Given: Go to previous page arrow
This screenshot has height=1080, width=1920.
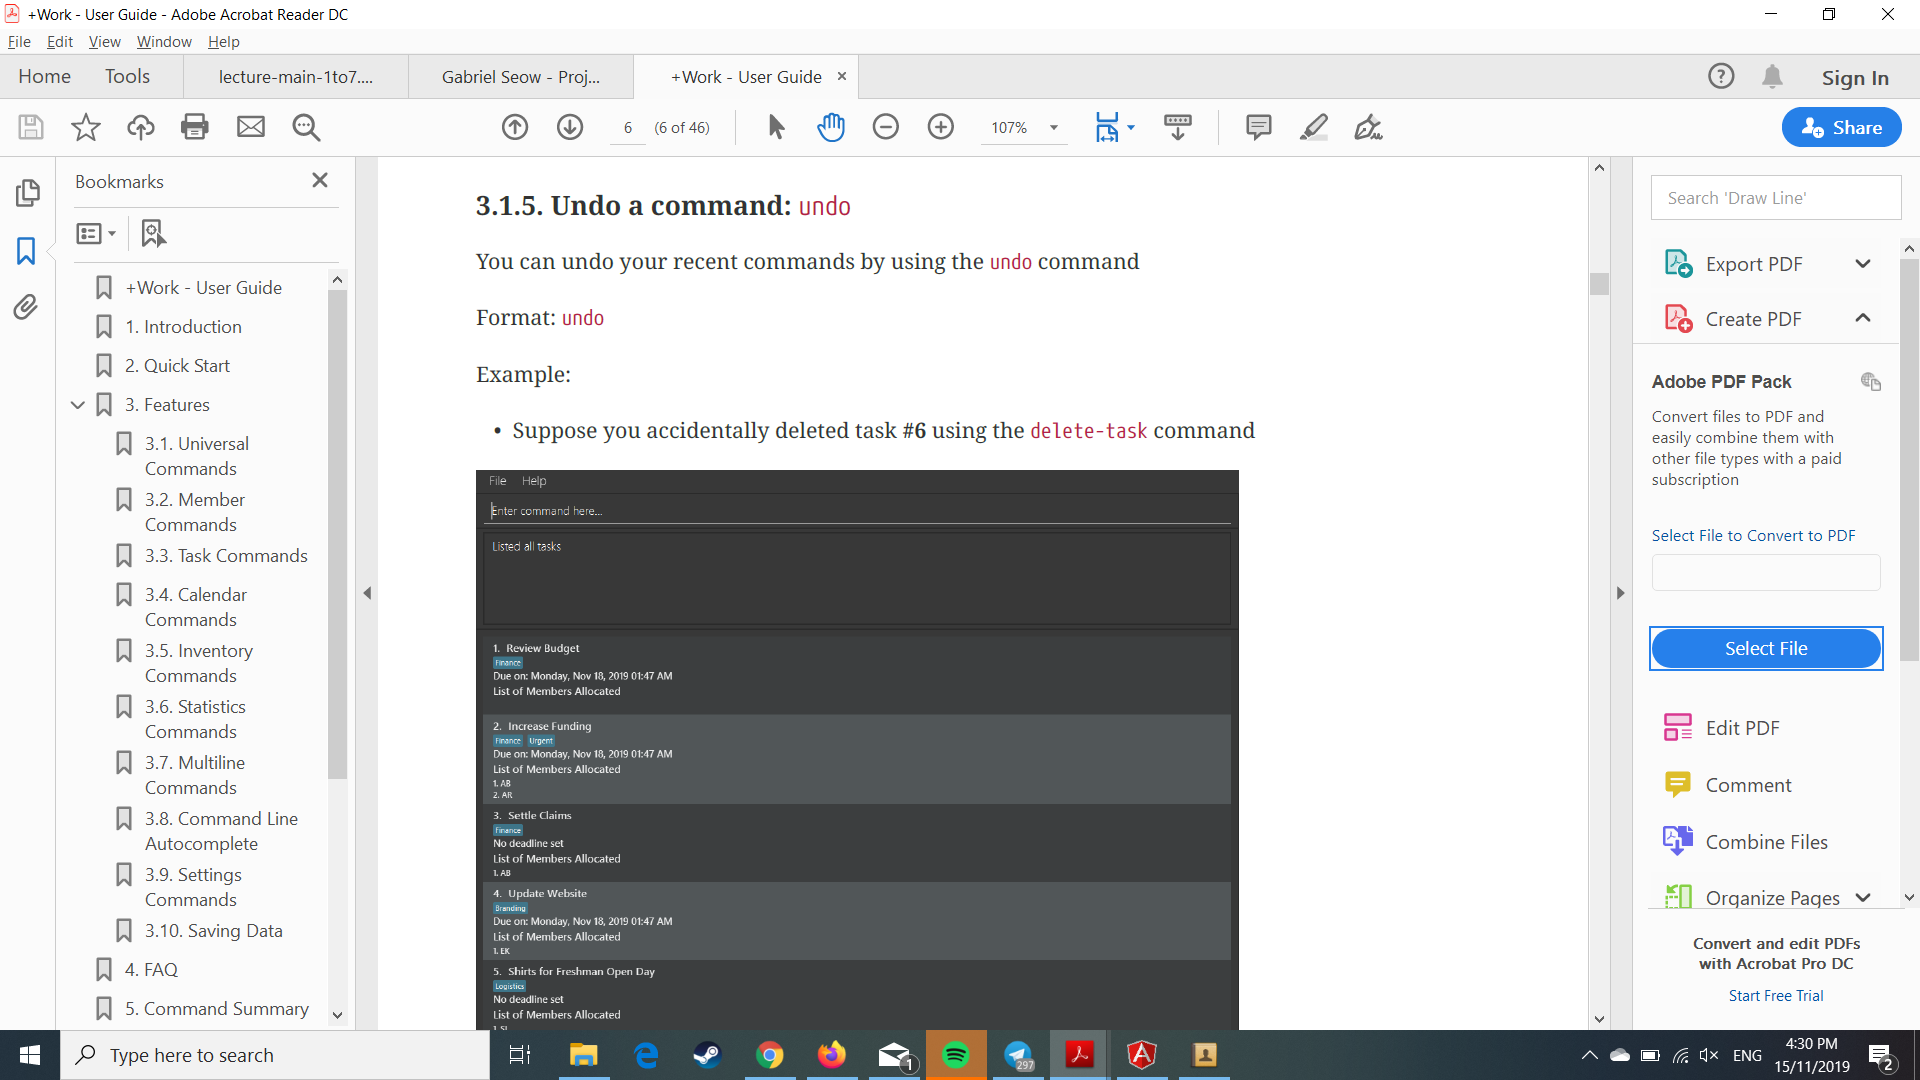Looking at the screenshot, I should point(515,127).
